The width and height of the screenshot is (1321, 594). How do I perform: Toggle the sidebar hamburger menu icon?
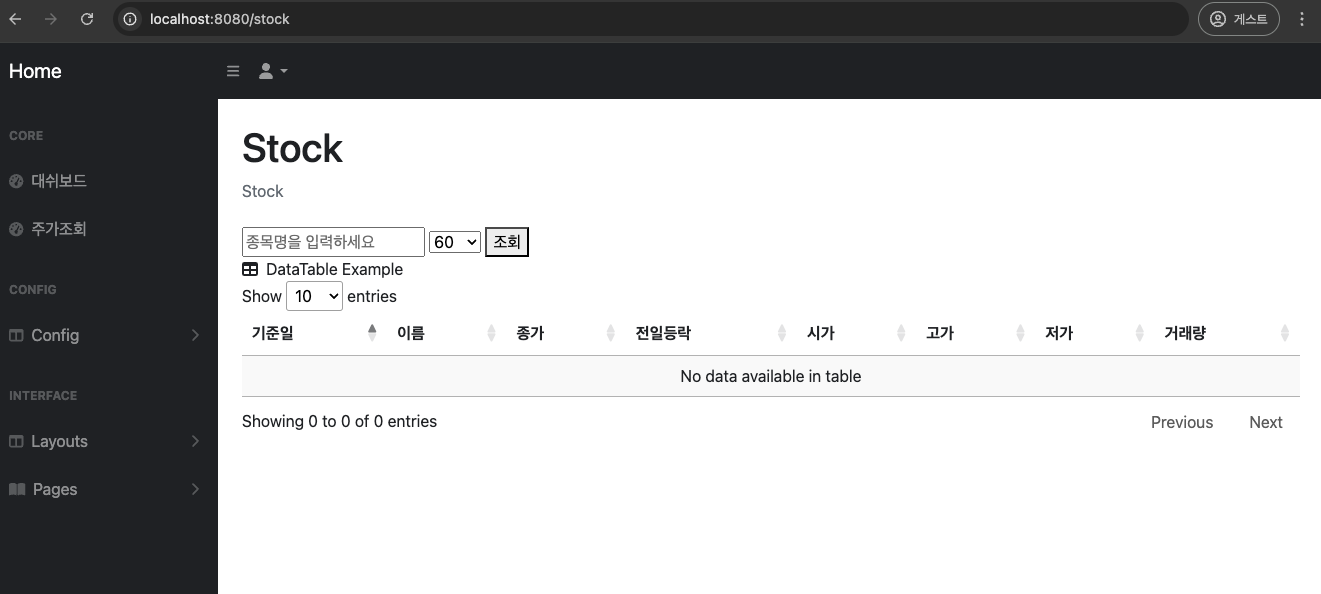coord(233,71)
